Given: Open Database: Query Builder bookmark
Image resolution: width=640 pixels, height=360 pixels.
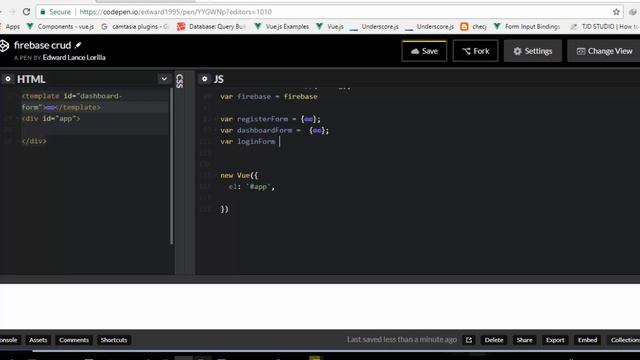Looking at the screenshot, I should pyautogui.click(x=211, y=27).
